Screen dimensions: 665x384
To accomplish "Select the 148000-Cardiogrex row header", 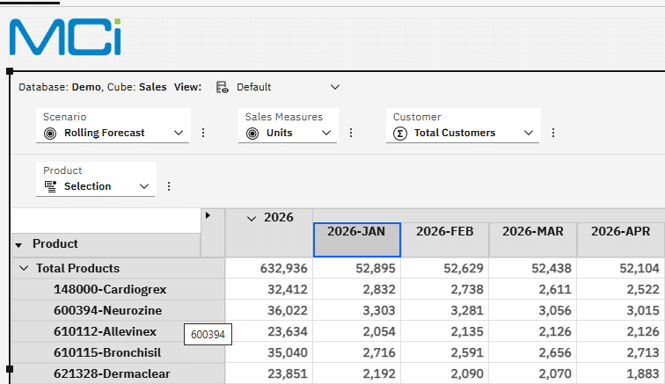I will (118, 289).
